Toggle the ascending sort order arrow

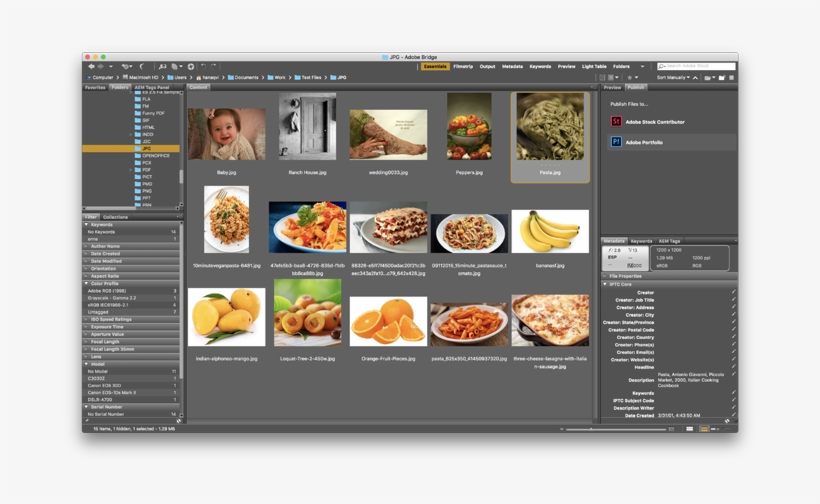(x=695, y=78)
